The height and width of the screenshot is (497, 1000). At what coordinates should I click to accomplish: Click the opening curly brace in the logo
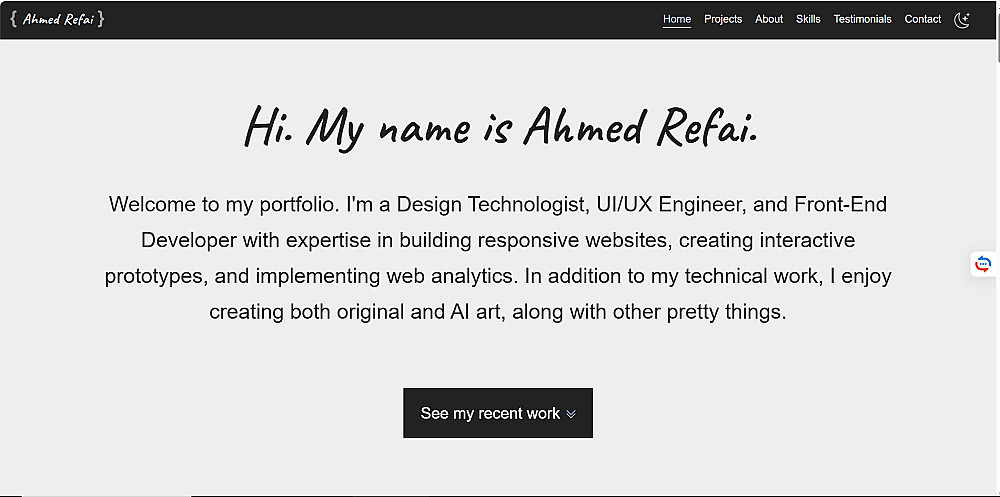pyautogui.click(x=13, y=19)
